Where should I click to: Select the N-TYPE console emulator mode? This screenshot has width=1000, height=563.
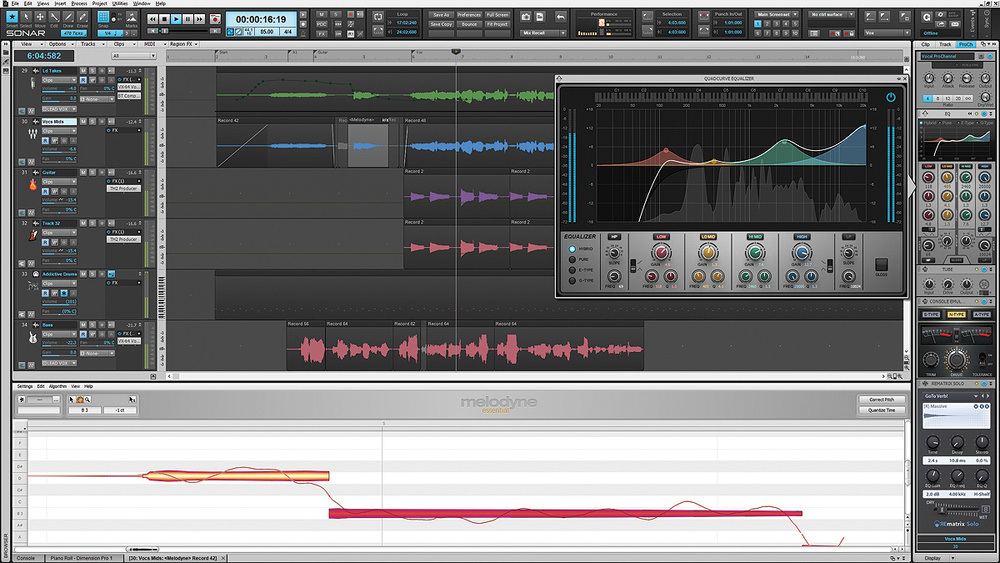957,315
